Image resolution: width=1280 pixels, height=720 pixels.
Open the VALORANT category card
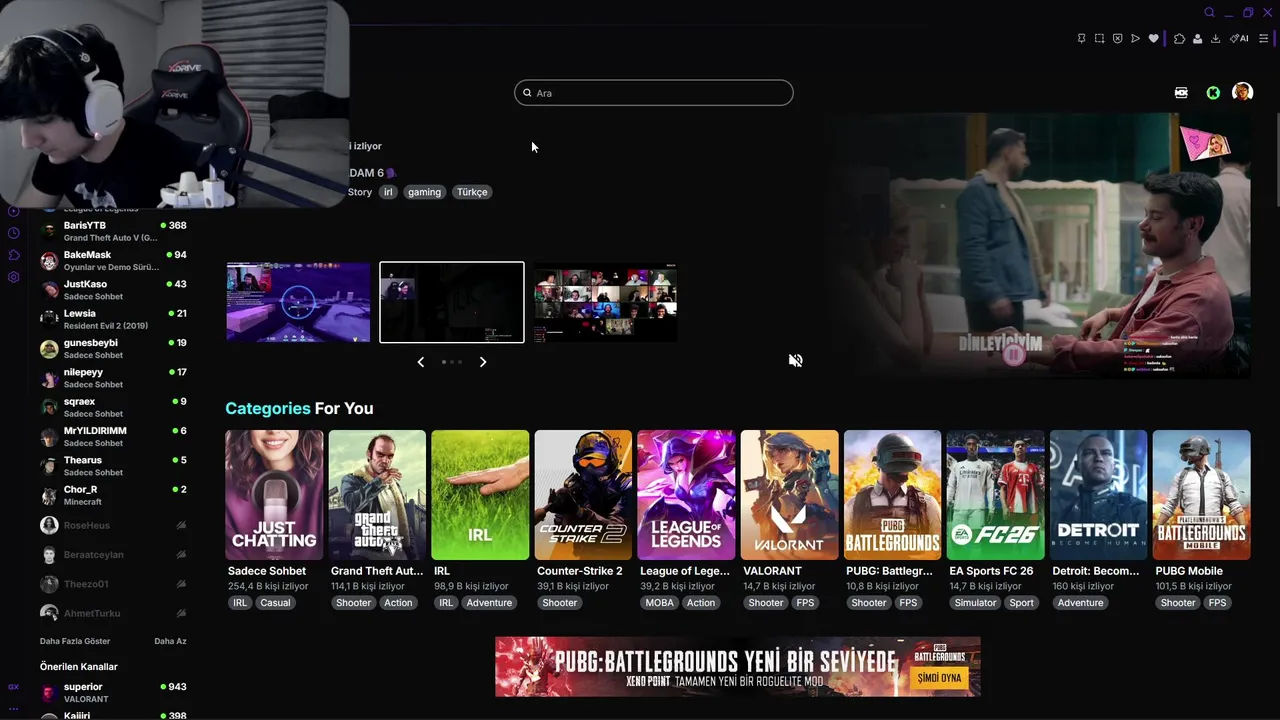(789, 495)
